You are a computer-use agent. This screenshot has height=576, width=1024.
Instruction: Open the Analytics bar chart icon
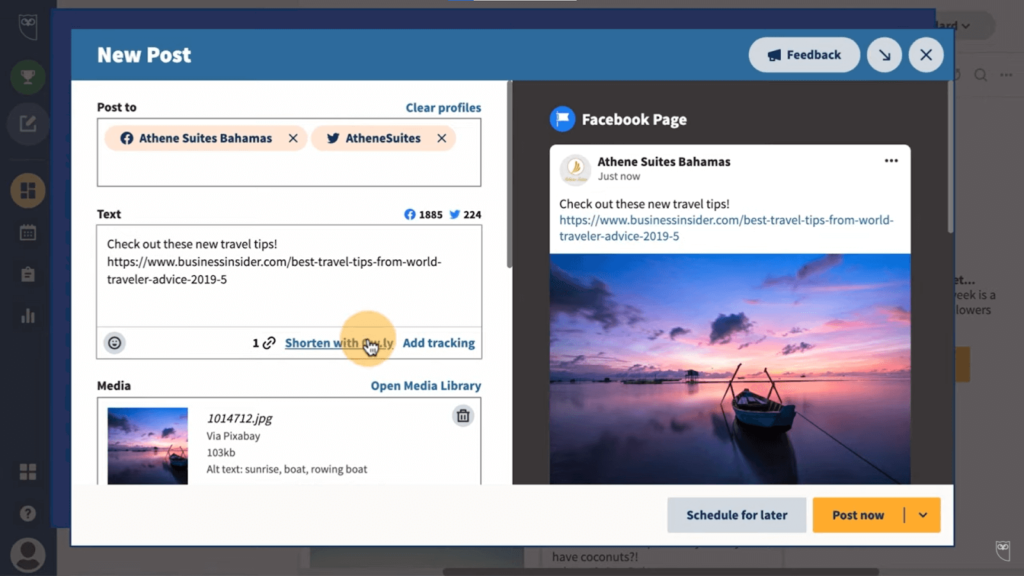coord(27,316)
